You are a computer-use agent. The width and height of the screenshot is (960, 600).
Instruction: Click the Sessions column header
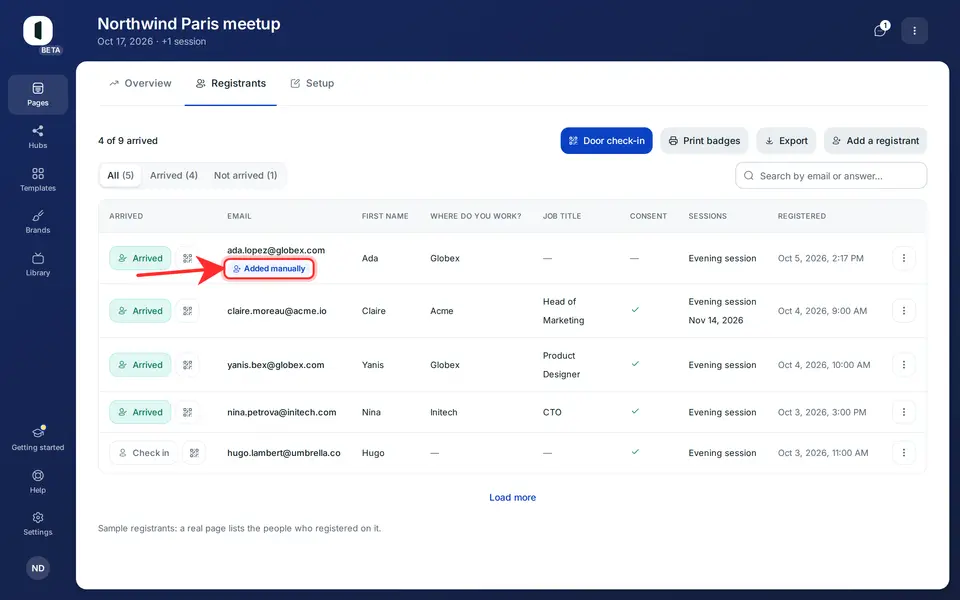coord(708,216)
